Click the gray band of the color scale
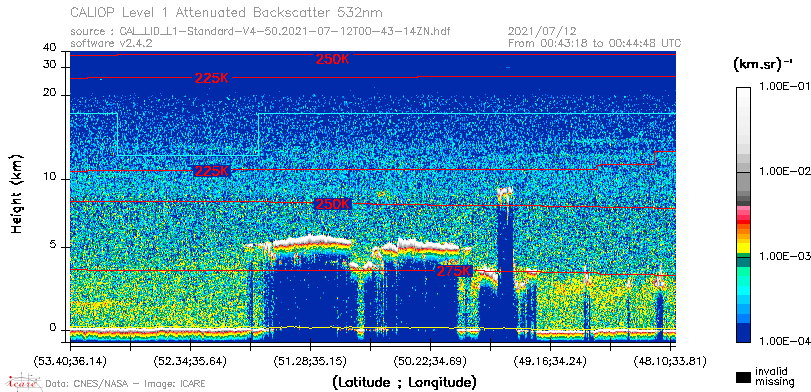The height and width of the screenshot is (392, 811). point(744,182)
